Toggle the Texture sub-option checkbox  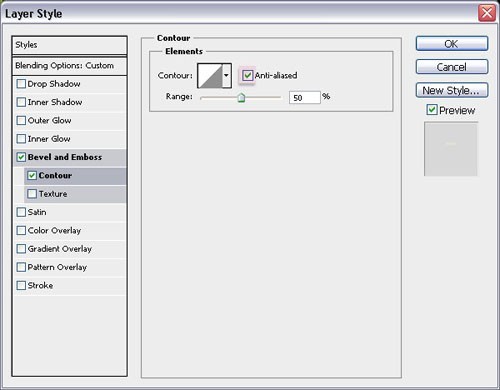click(x=32, y=194)
